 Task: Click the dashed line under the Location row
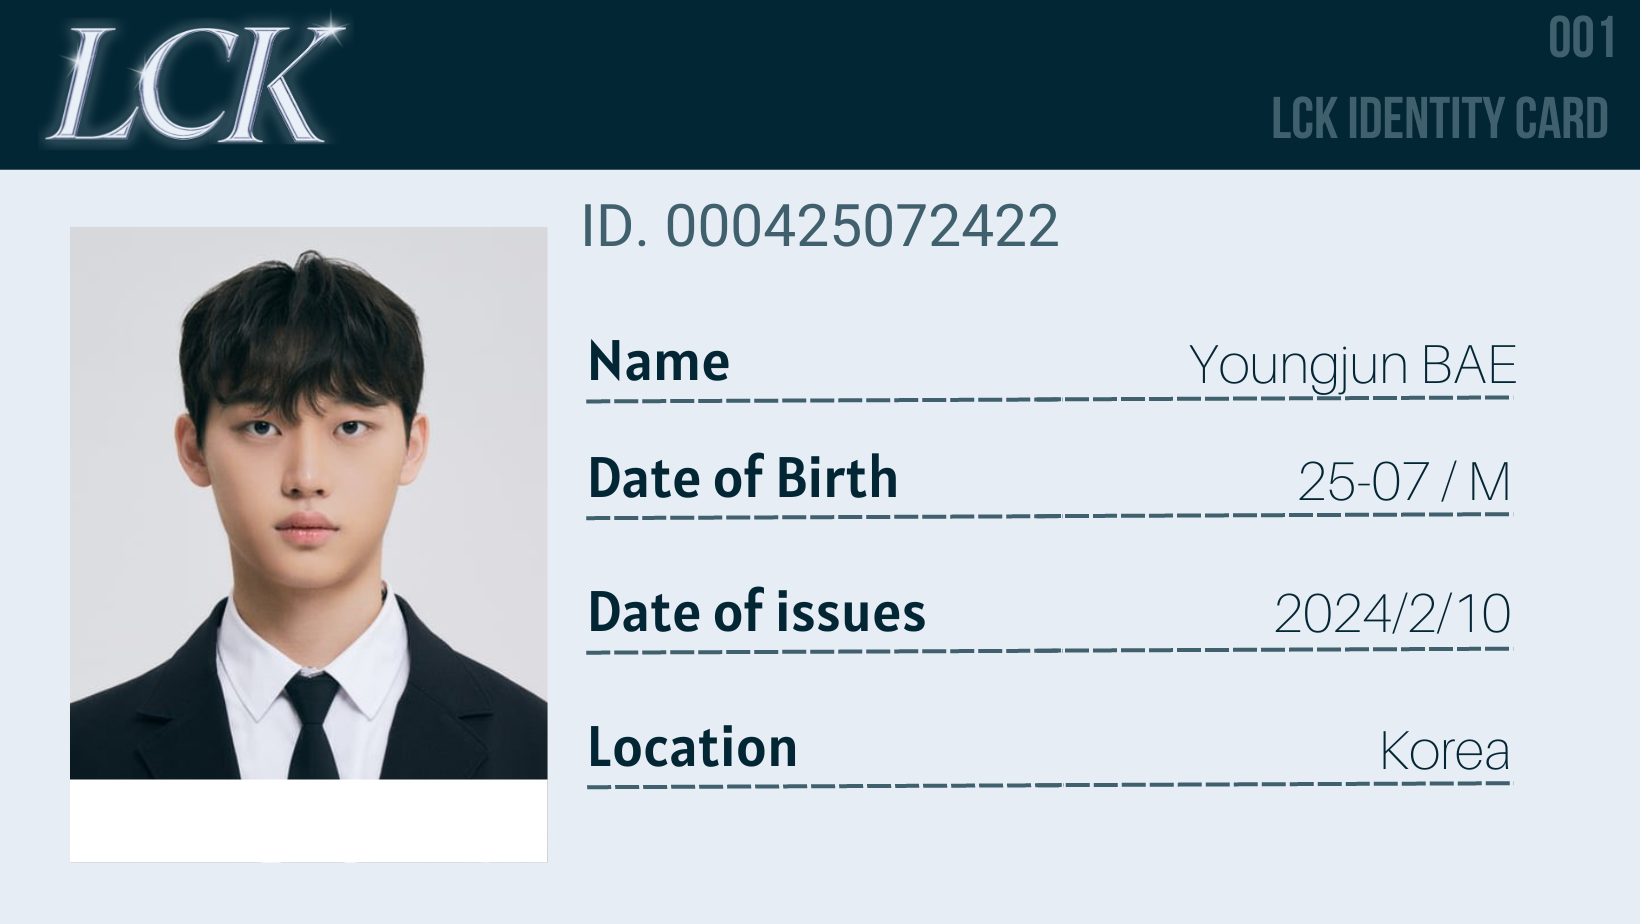coord(1049,785)
